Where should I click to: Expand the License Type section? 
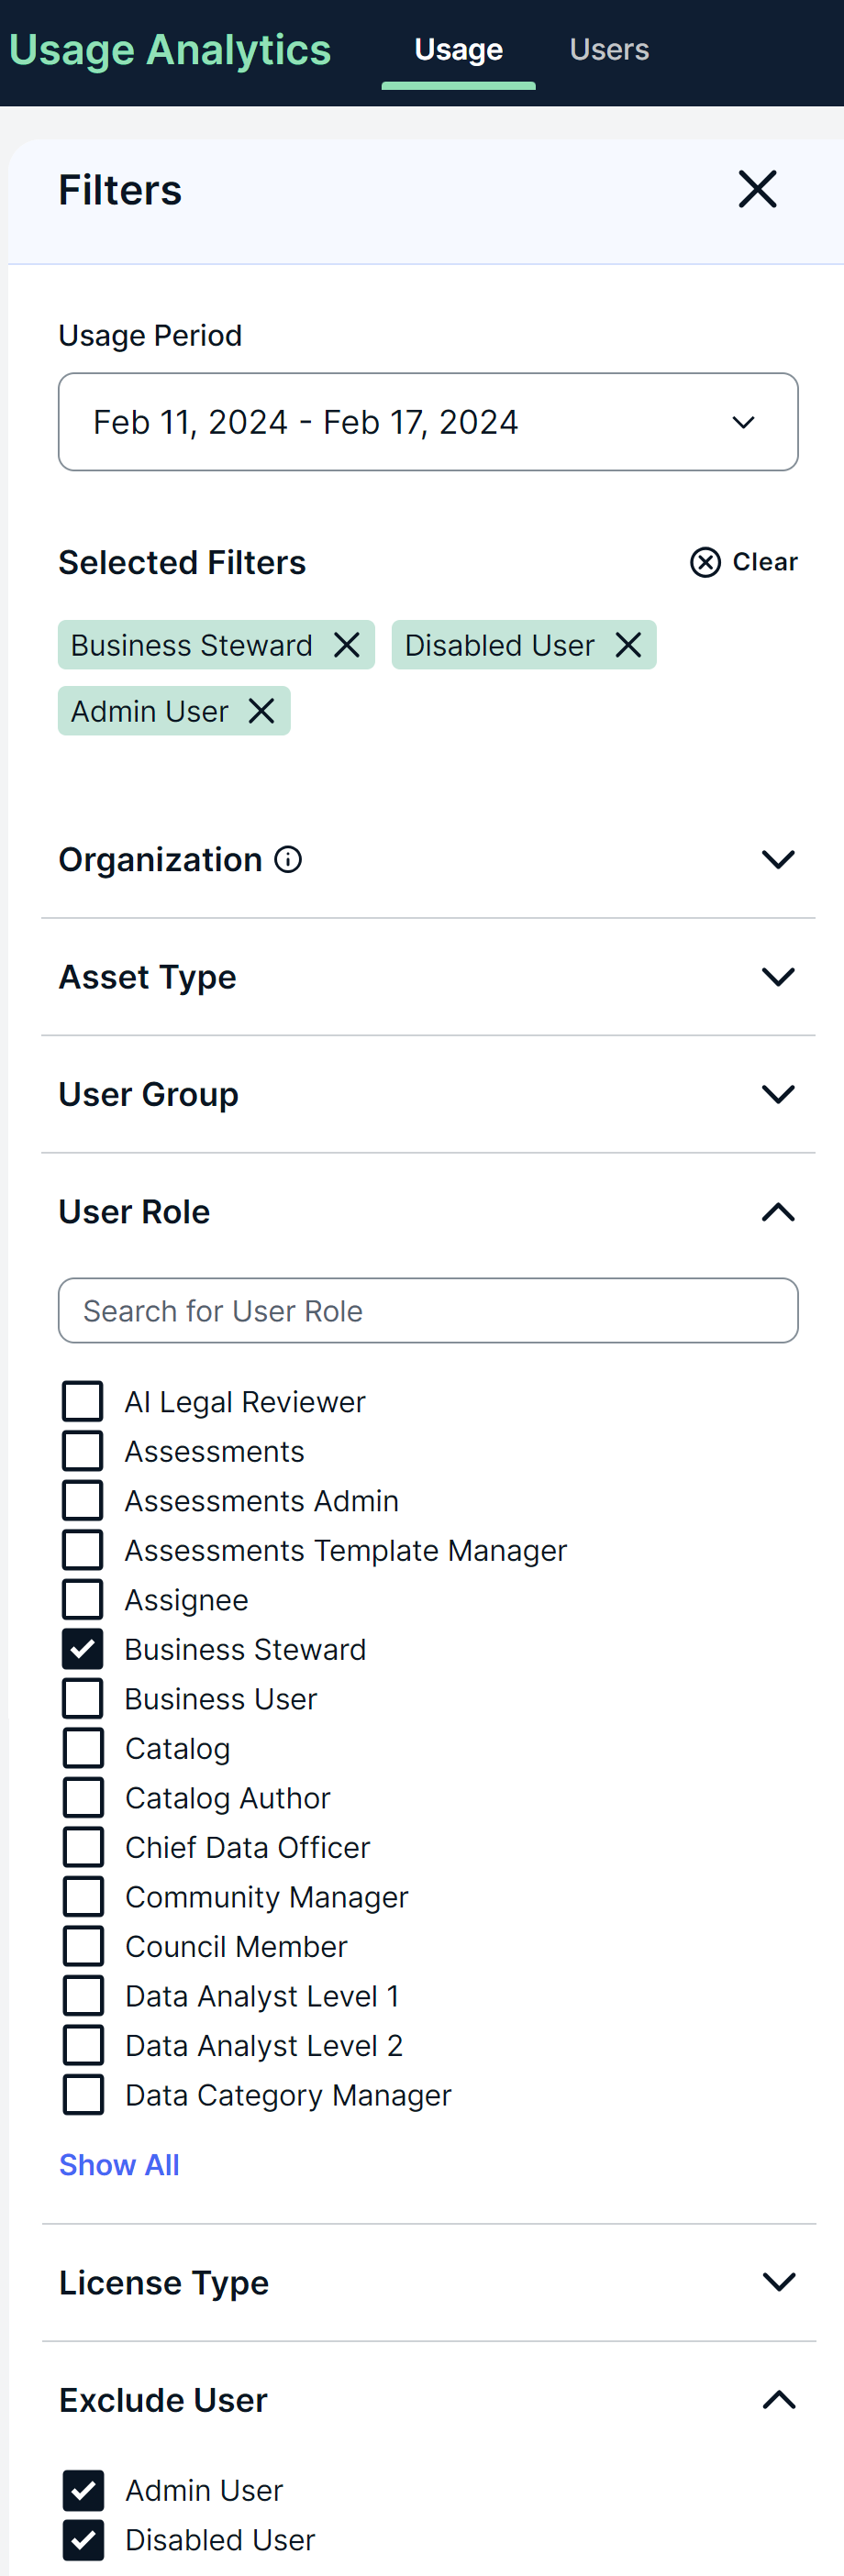click(778, 2282)
